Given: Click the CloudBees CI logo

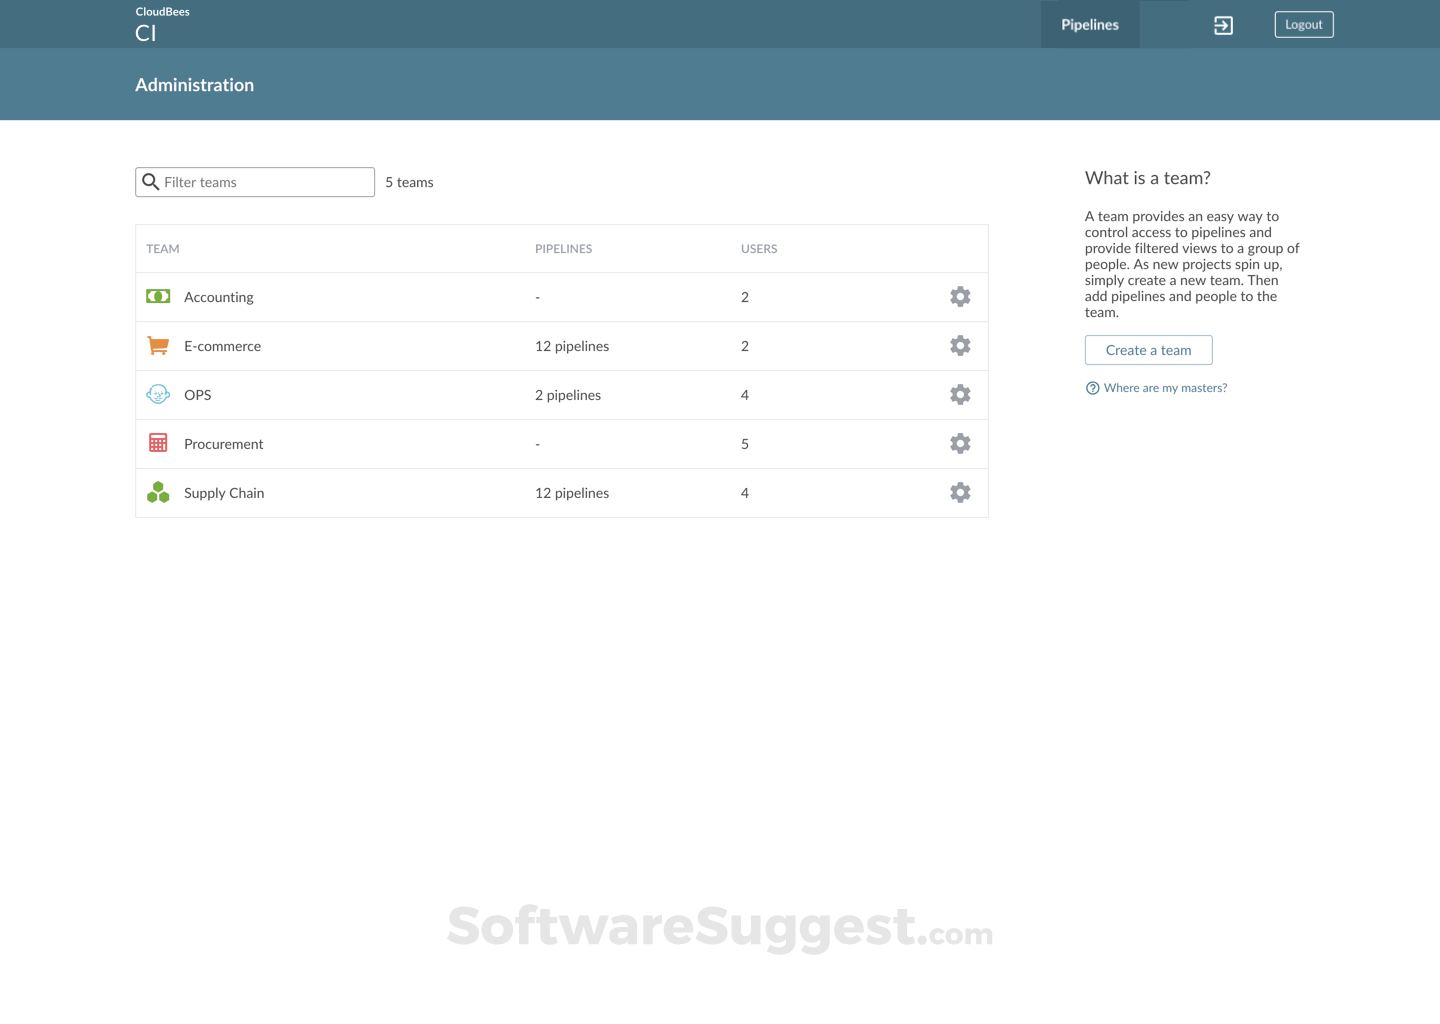Looking at the screenshot, I should [x=162, y=23].
